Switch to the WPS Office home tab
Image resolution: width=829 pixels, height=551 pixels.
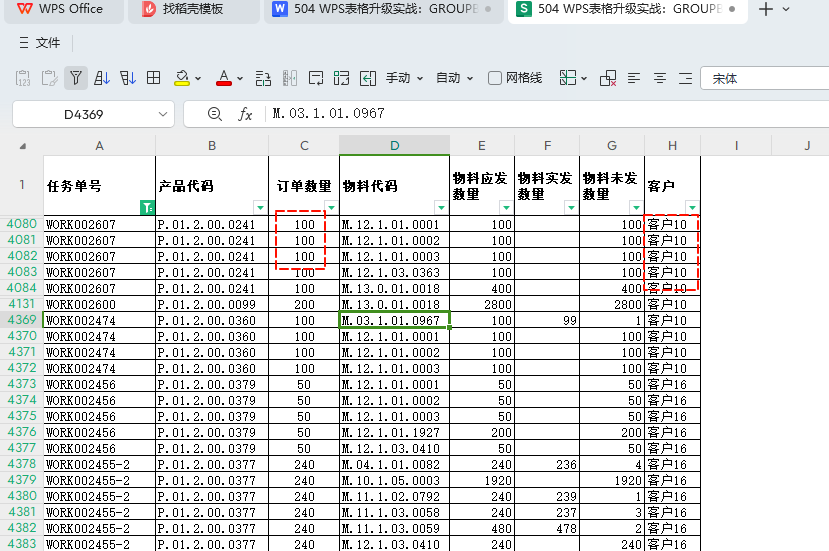click(61, 9)
